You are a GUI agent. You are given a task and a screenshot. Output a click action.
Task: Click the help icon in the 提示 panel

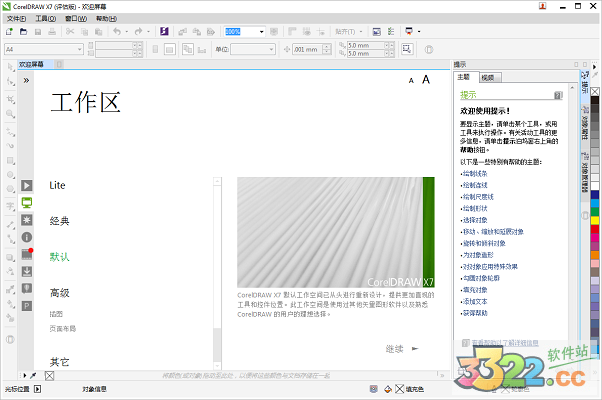click(557, 95)
